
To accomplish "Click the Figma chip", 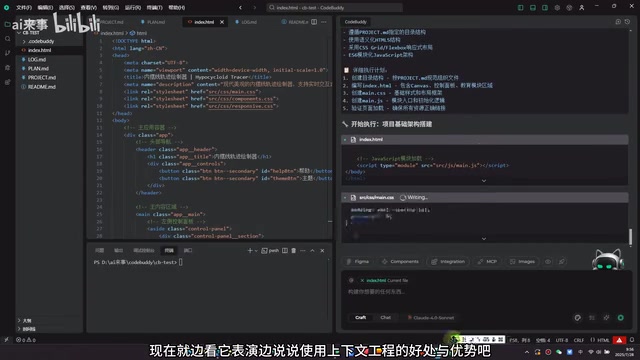I will [x=358, y=262].
